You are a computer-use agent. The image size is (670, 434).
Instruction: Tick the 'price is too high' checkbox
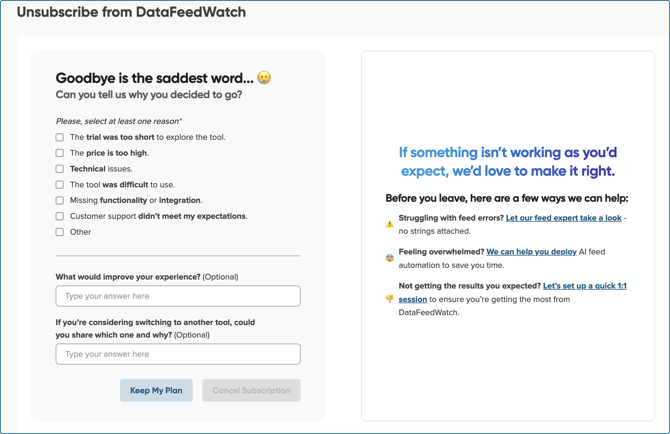click(x=60, y=153)
